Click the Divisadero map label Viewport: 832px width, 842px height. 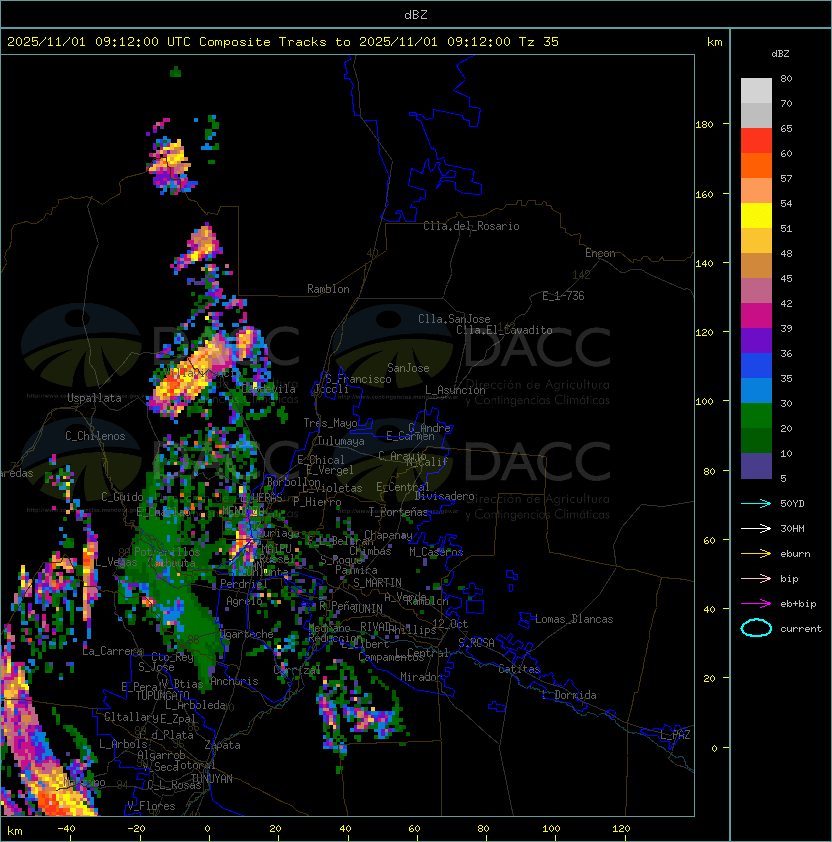pos(444,496)
